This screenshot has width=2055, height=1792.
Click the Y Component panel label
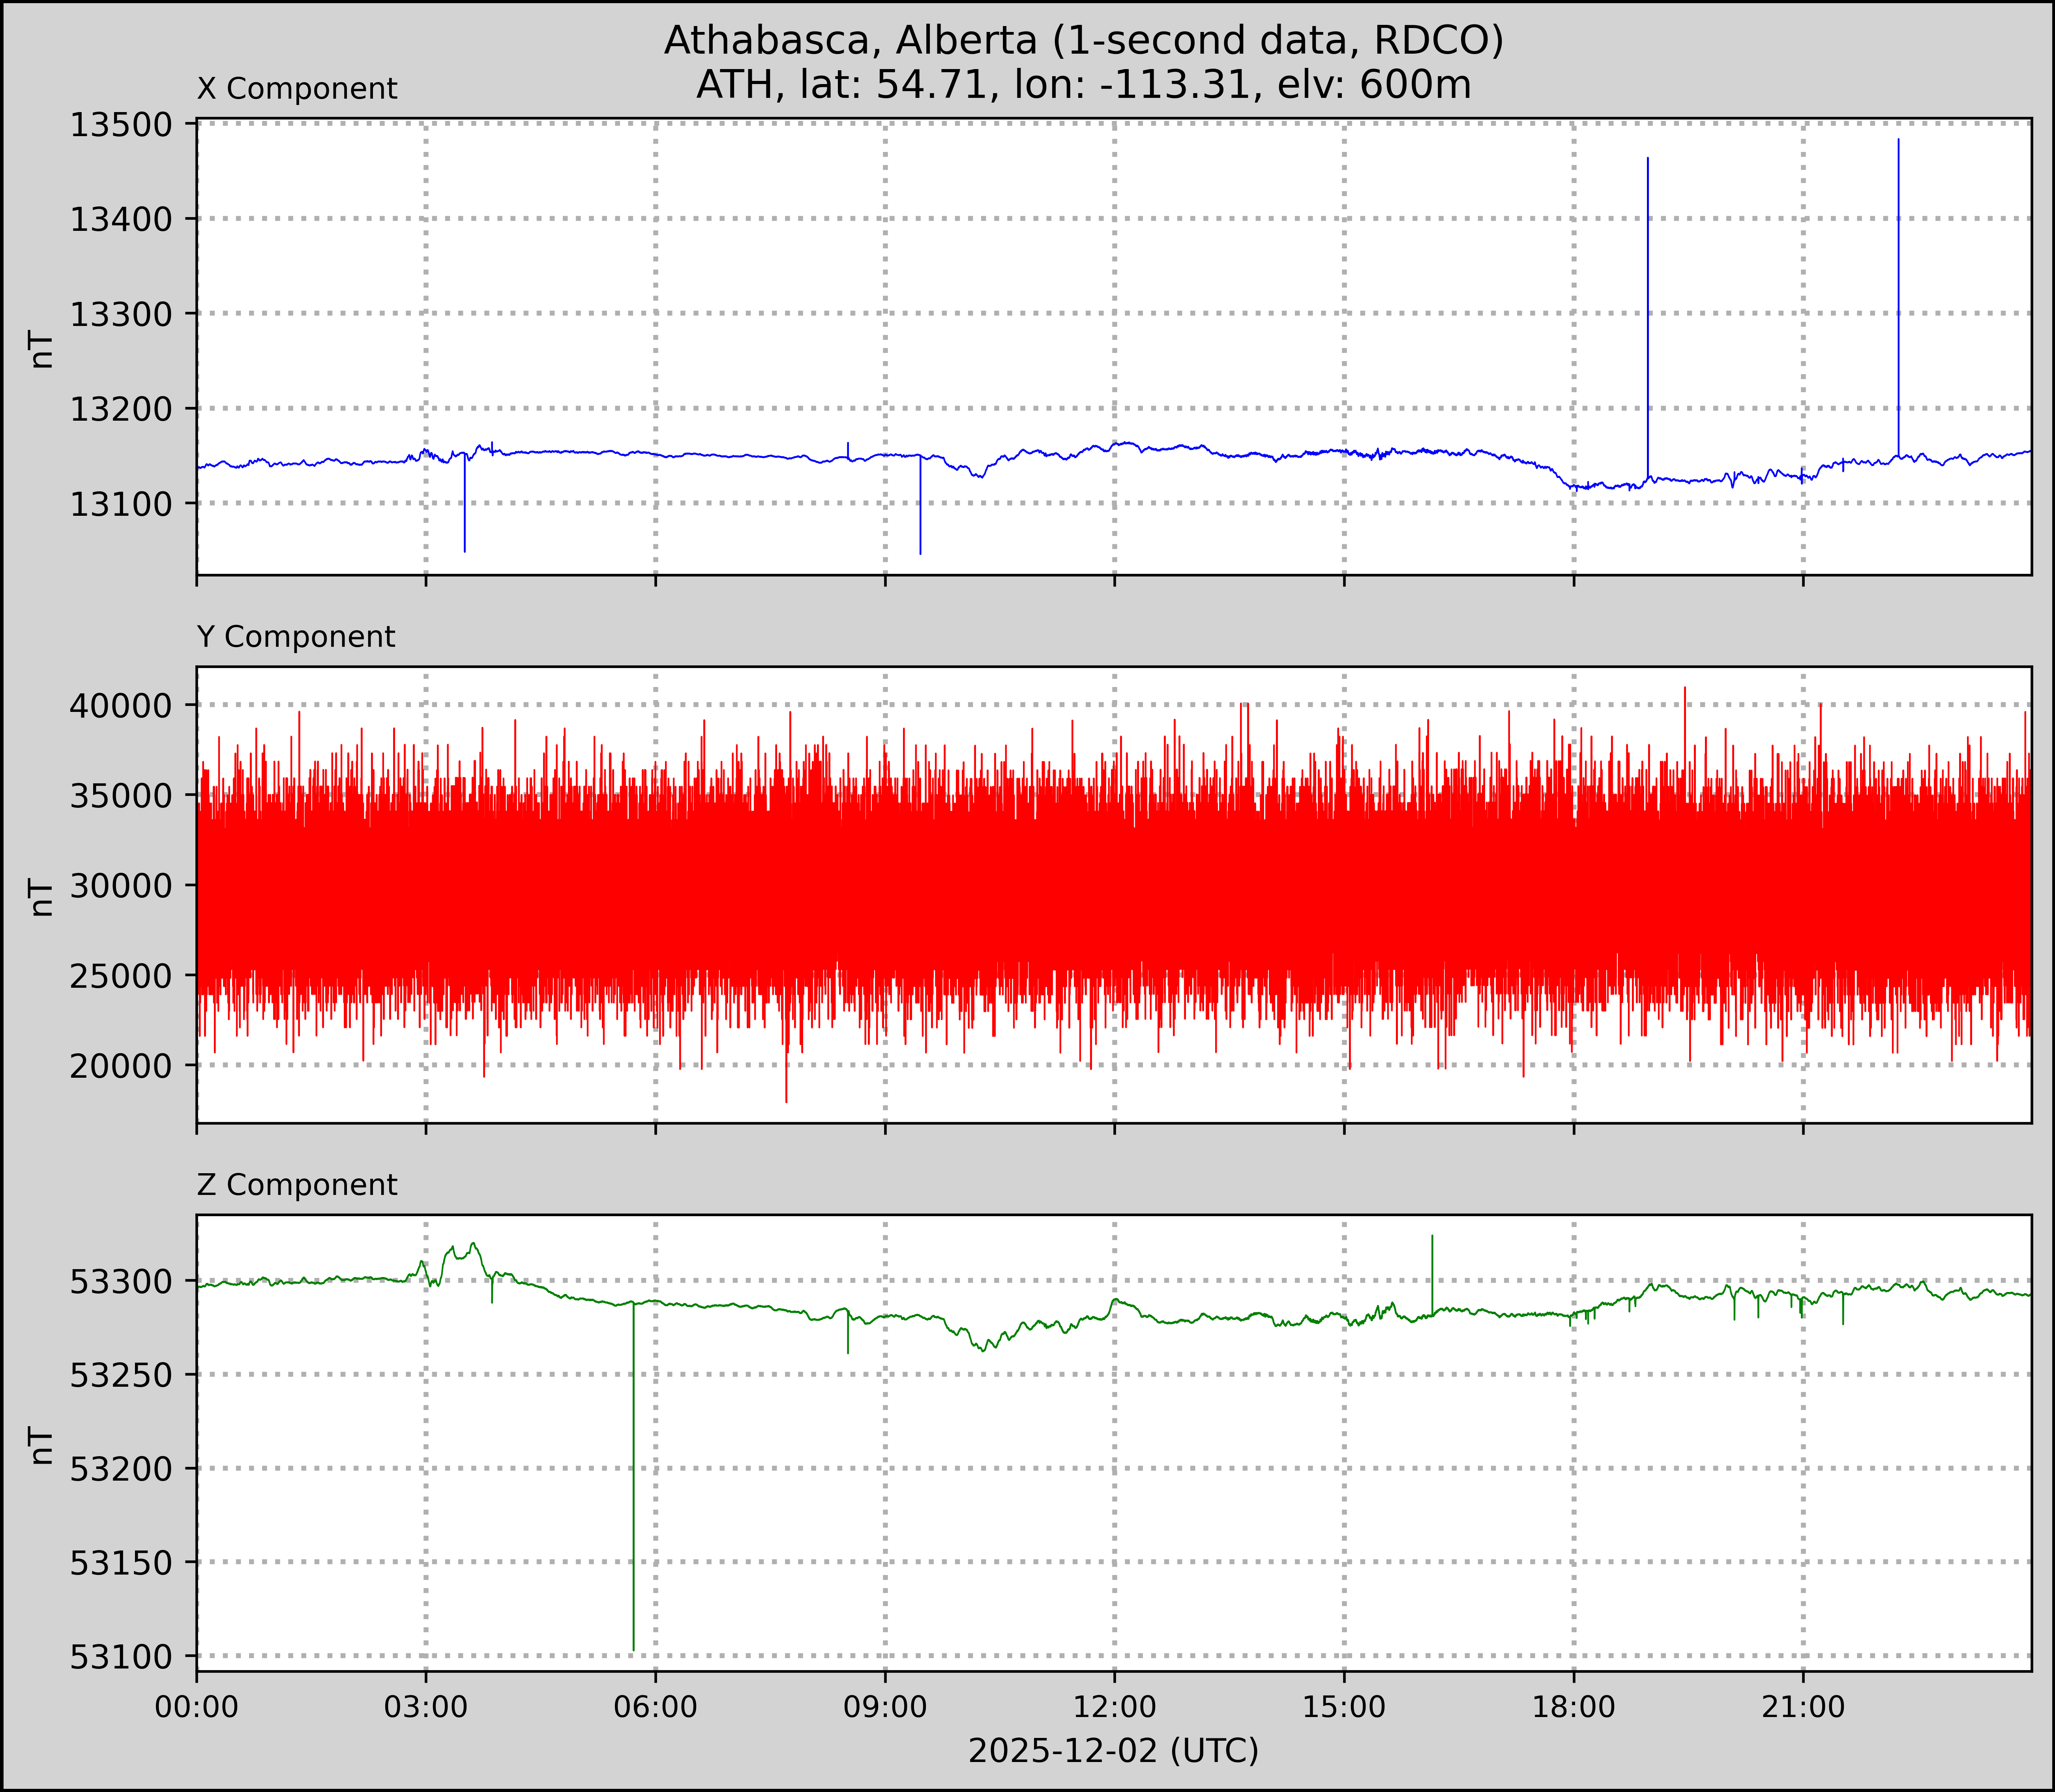click(x=296, y=637)
